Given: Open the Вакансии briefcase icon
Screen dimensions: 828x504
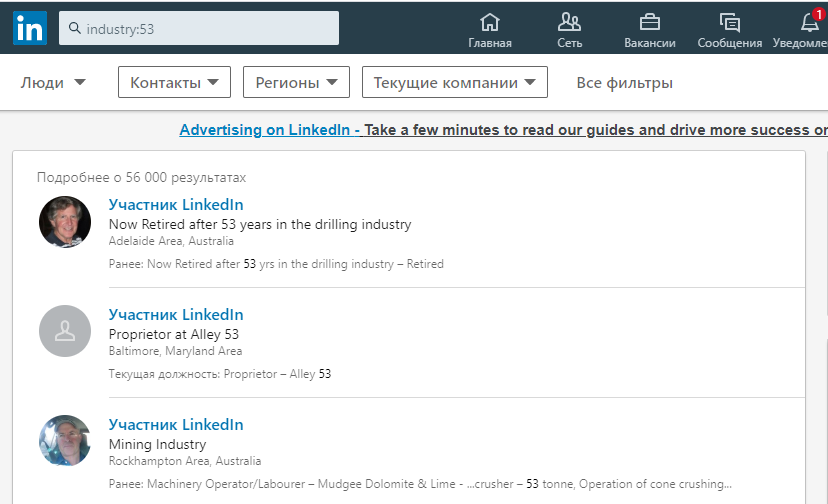Looking at the screenshot, I should 649,22.
